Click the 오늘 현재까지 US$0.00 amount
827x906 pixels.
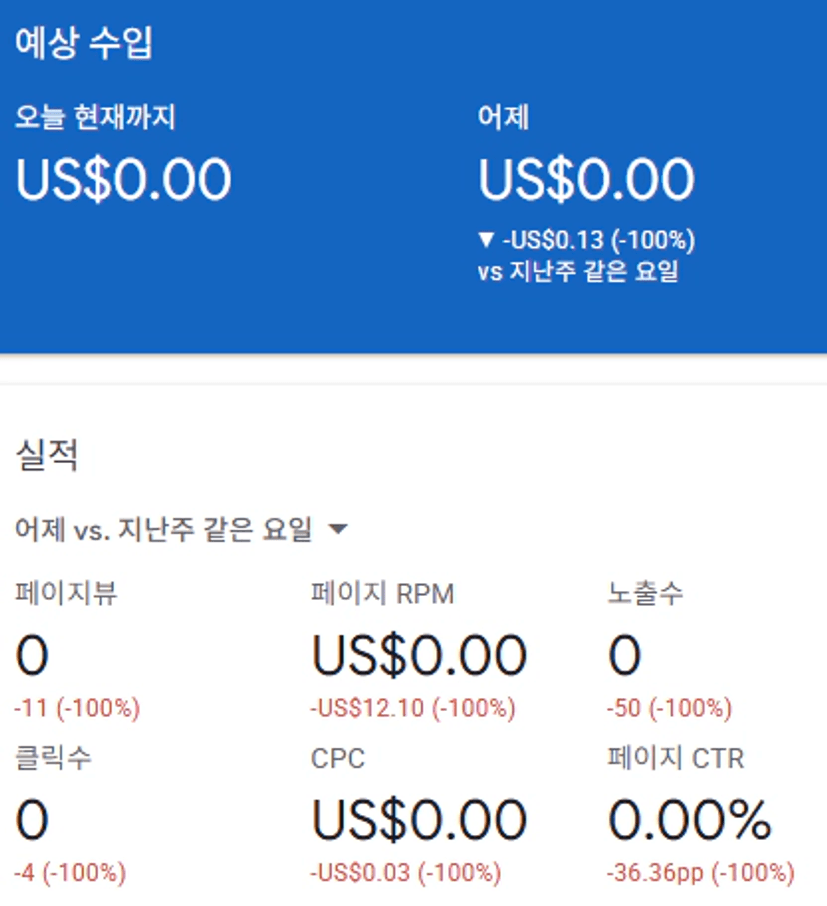(x=123, y=180)
